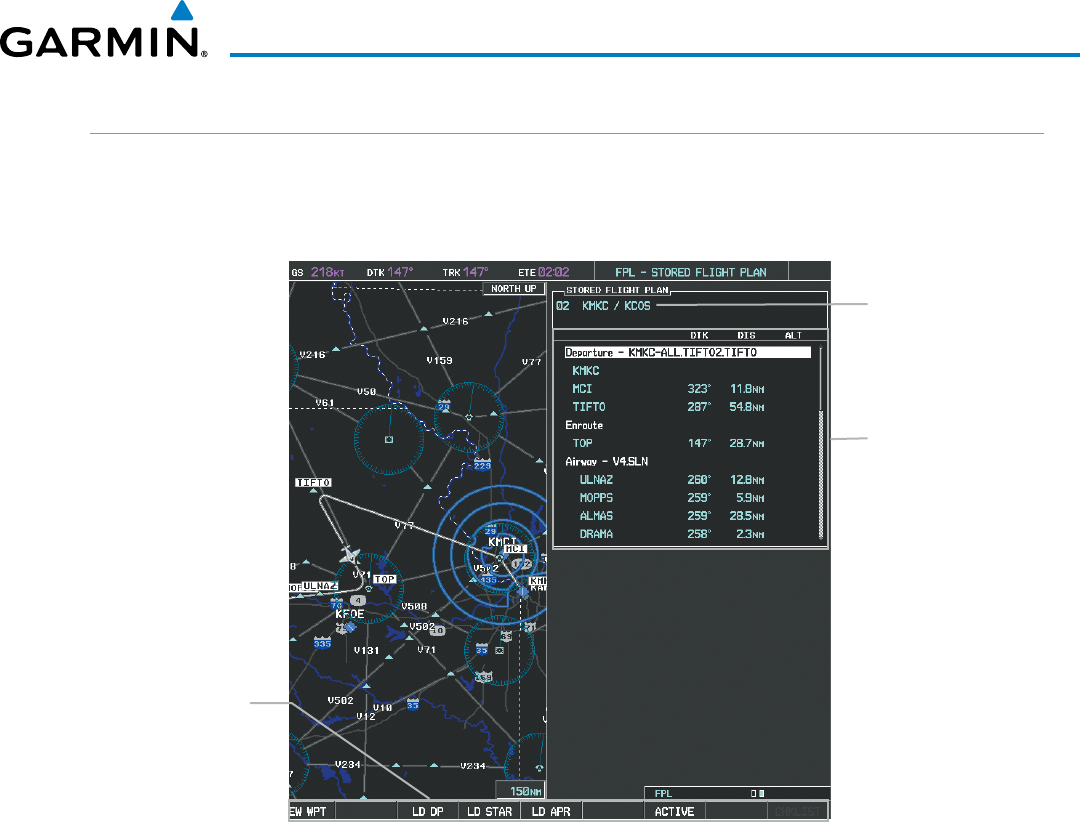Click the GS 218KT groundspeed field
Viewport: 1080px width, 822px height.
[x=318, y=272]
